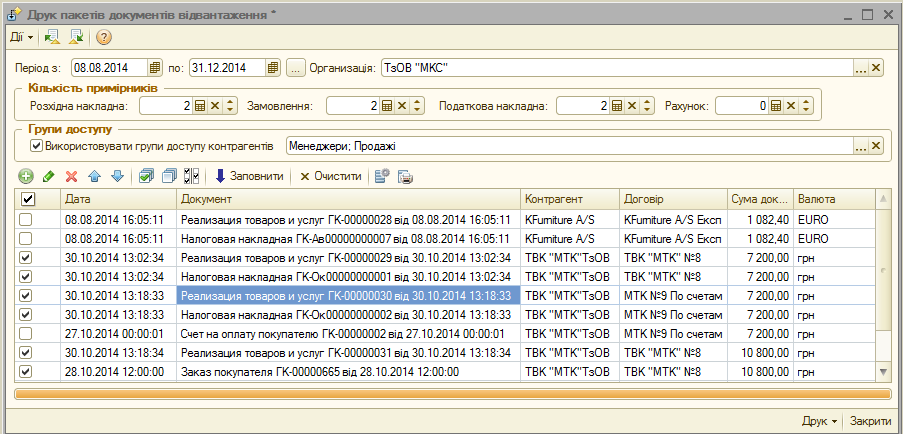The height and width of the screenshot is (434, 903).
Task: Move row up with blue arrow
Action: (94, 176)
